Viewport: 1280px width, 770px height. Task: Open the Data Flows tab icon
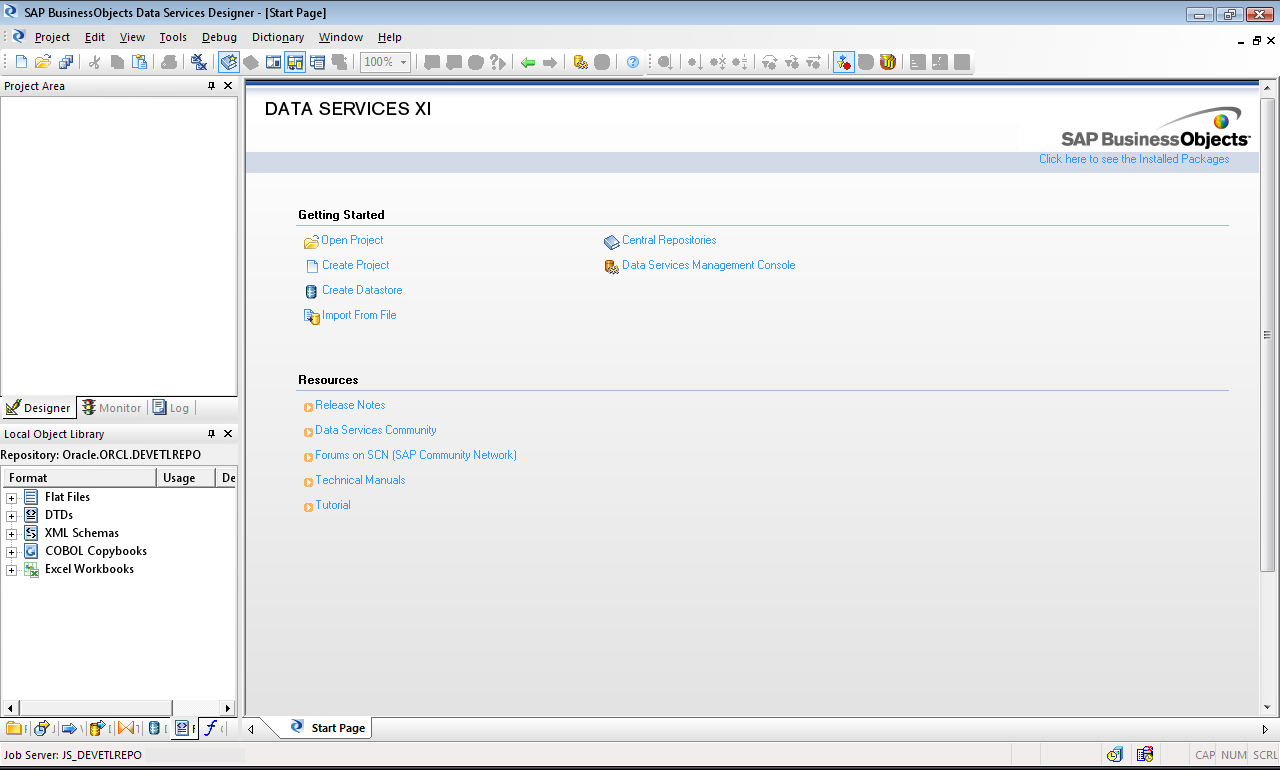pyautogui.click(x=100, y=728)
